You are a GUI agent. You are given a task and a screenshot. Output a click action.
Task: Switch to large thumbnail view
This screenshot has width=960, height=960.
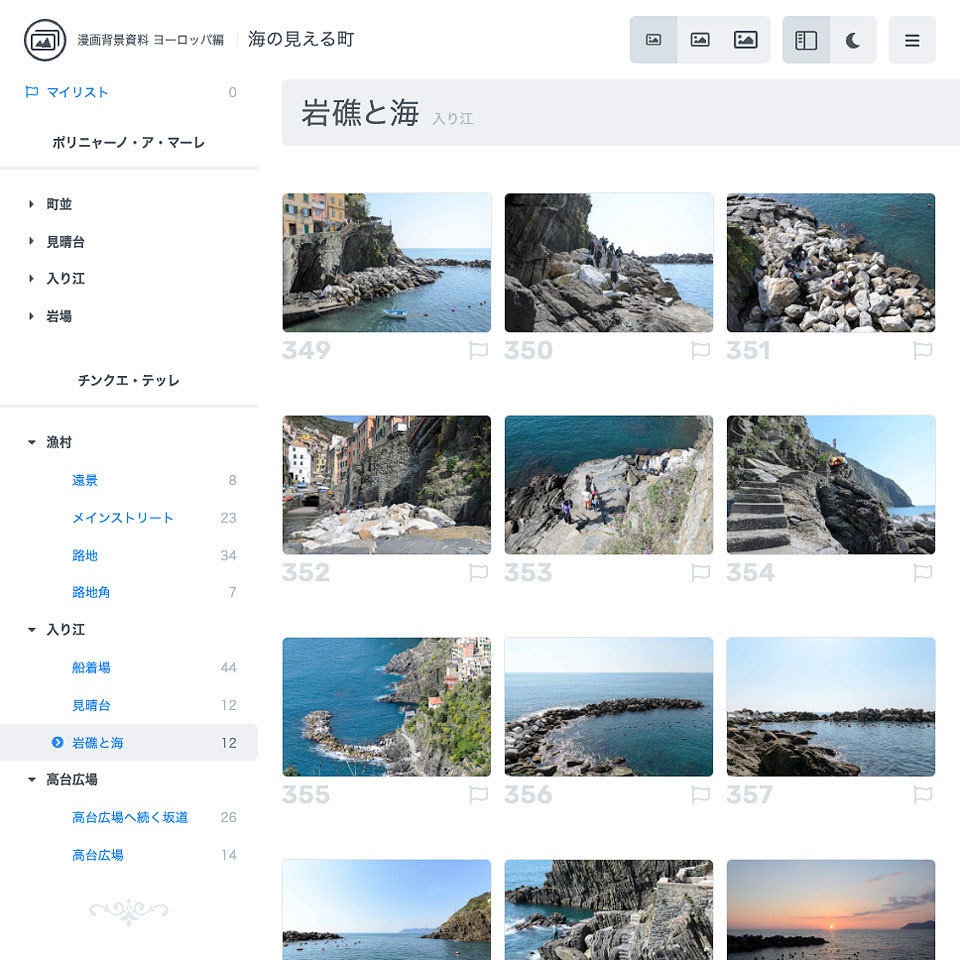pos(746,40)
